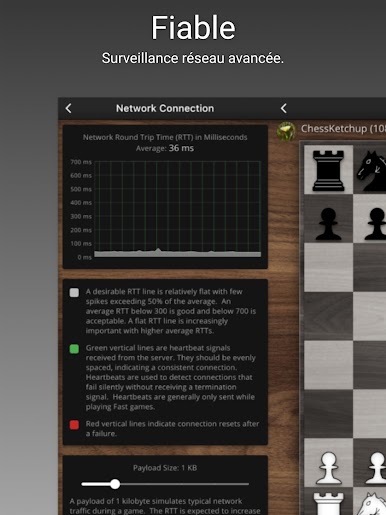Click the Network Connection title
This screenshot has width=386, height=515.
(x=165, y=108)
